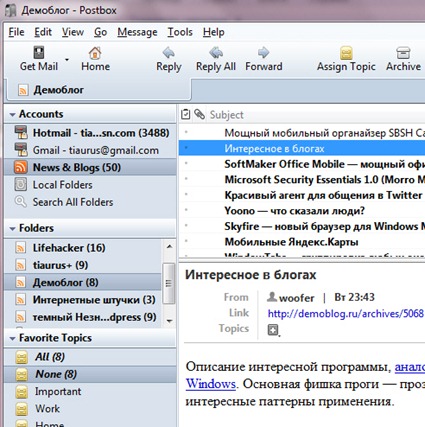Toggle read dot for Skyfire message
This screenshot has width=425, height=427.
(186, 226)
